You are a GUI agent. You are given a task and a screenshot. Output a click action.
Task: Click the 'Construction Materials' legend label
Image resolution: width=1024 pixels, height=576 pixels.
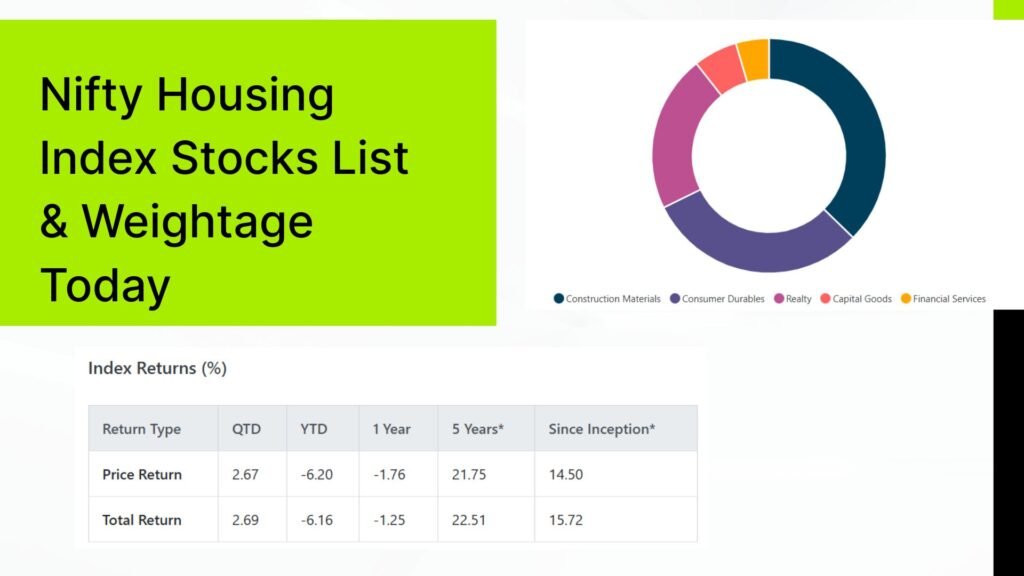point(613,298)
